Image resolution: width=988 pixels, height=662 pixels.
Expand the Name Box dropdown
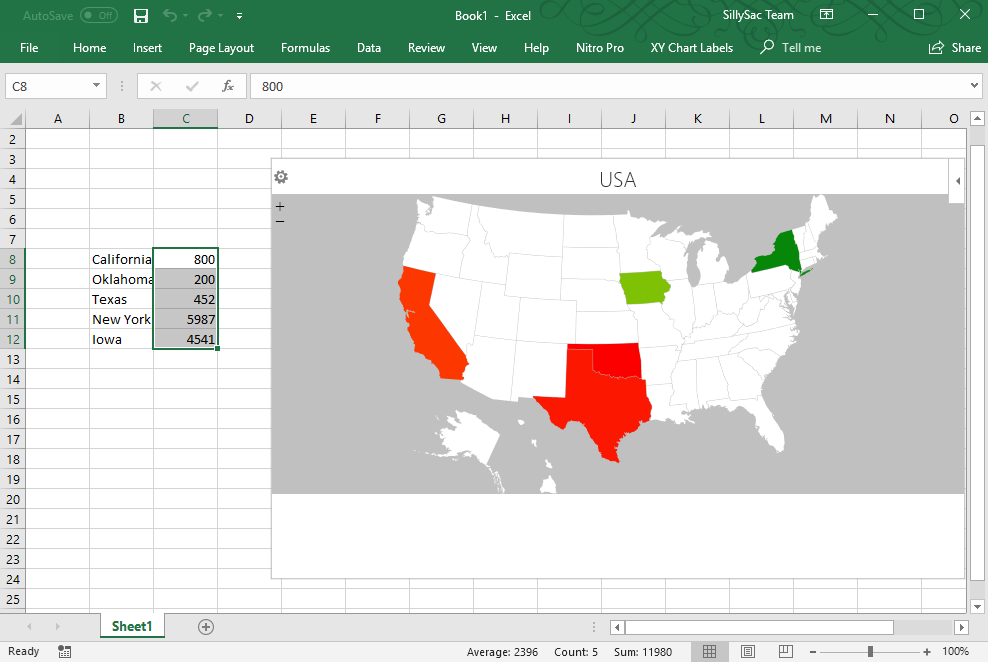96,86
